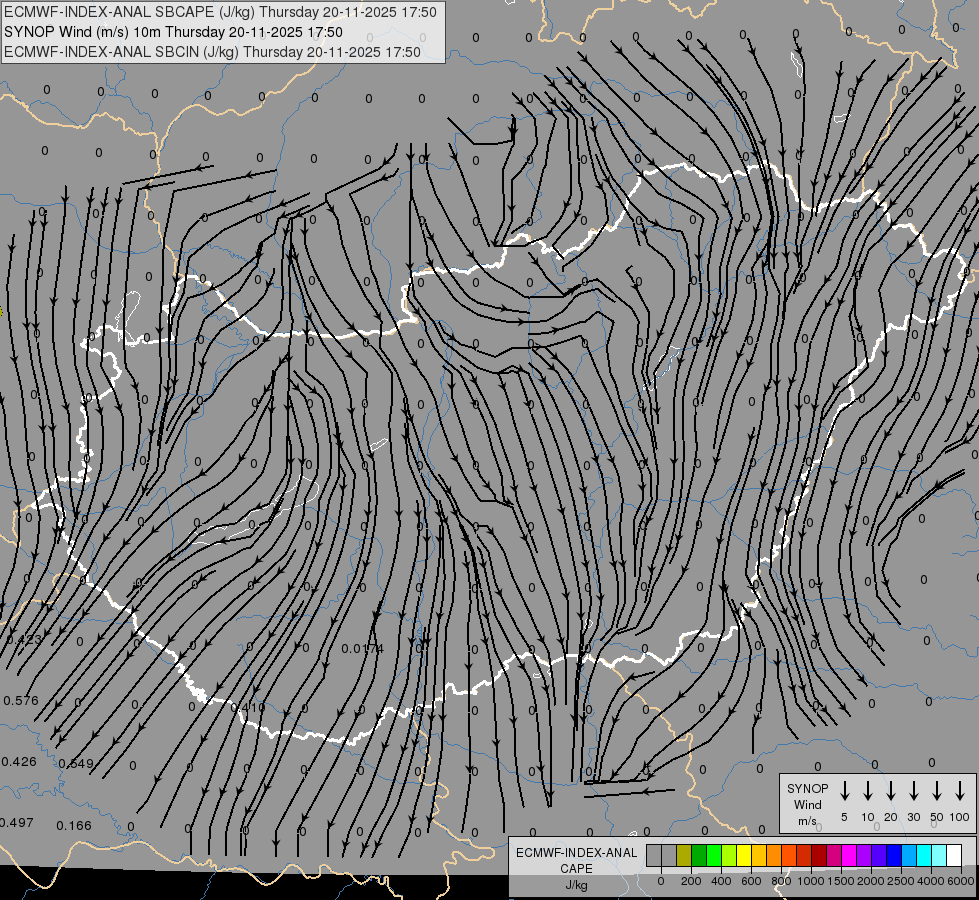This screenshot has width=979, height=900.
Task: Click the 10 m/s wind arrow in legend
Action: [x=868, y=791]
